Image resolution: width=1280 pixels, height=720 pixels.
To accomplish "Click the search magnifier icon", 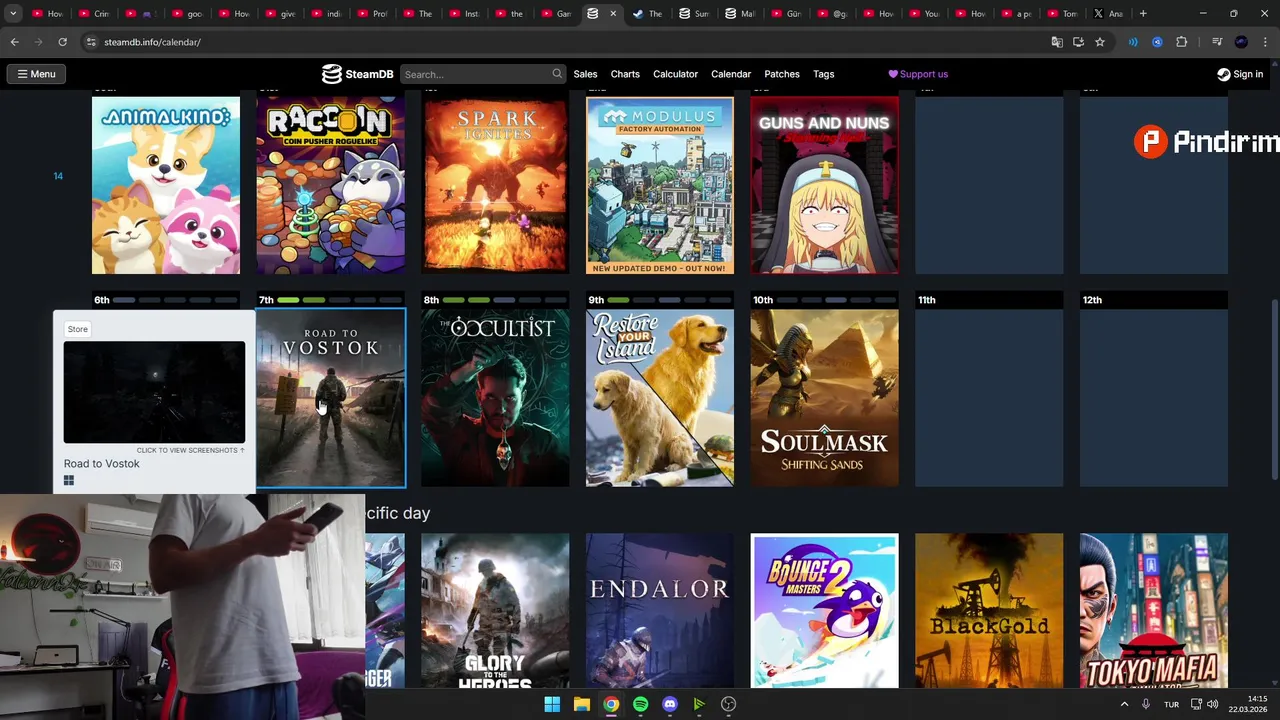I will coord(557,74).
